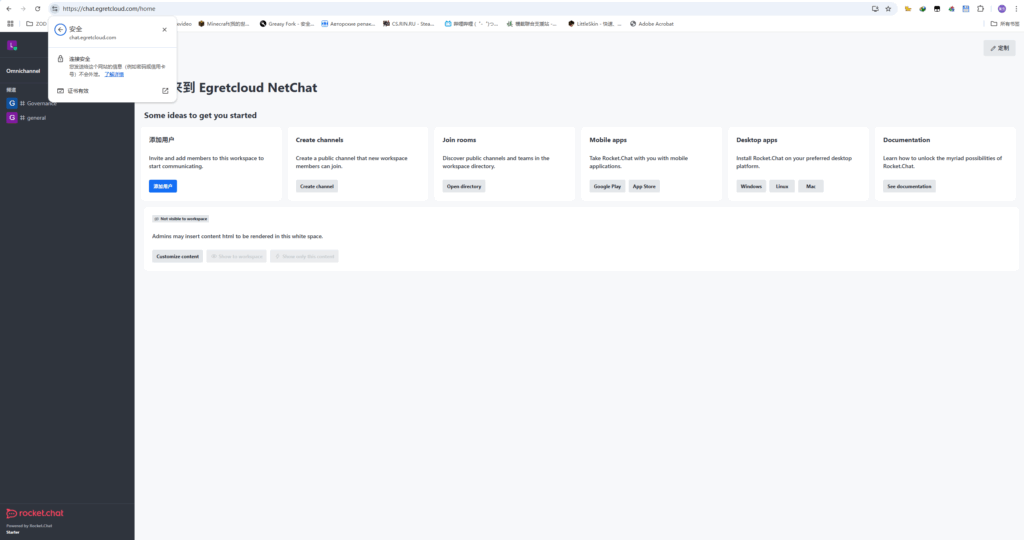Open the Extensions puzzle icon
This screenshot has width=1024, height=540.
(x=980, y=8)
